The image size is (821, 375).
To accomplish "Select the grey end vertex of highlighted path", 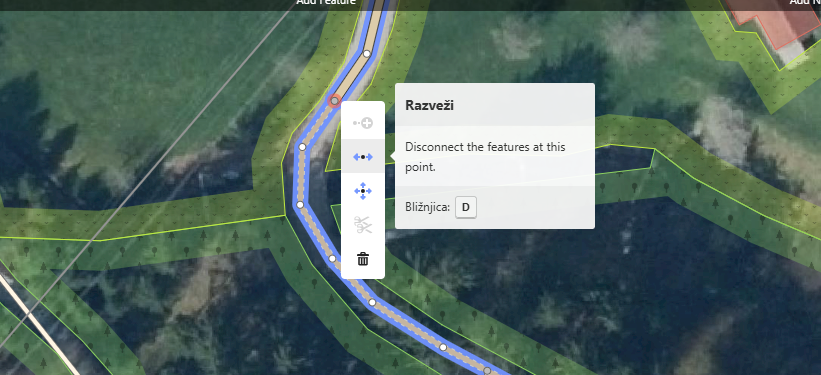I will 487,370.
